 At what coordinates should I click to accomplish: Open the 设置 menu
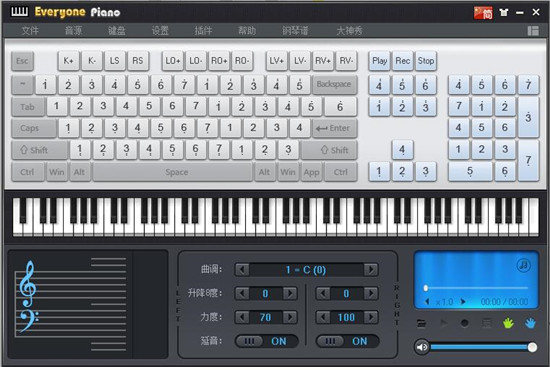pos(160,31)
